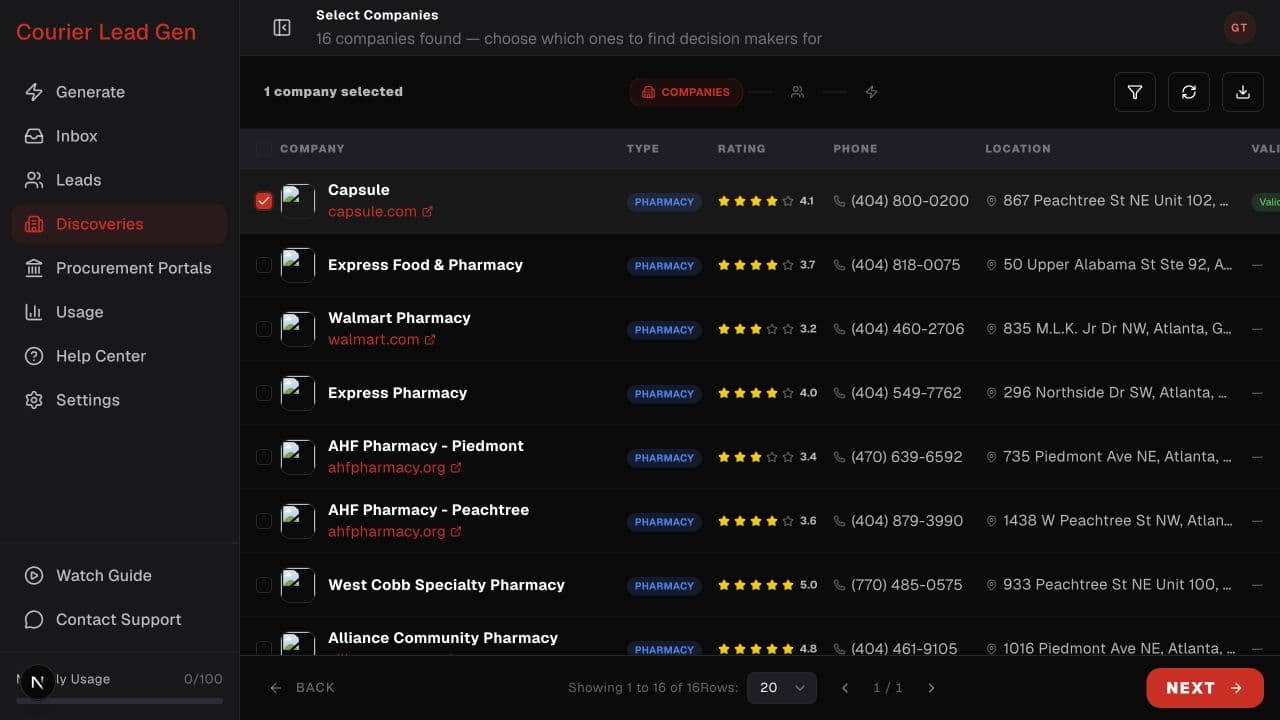Click the monthly usage progress bar

(120, 701)
